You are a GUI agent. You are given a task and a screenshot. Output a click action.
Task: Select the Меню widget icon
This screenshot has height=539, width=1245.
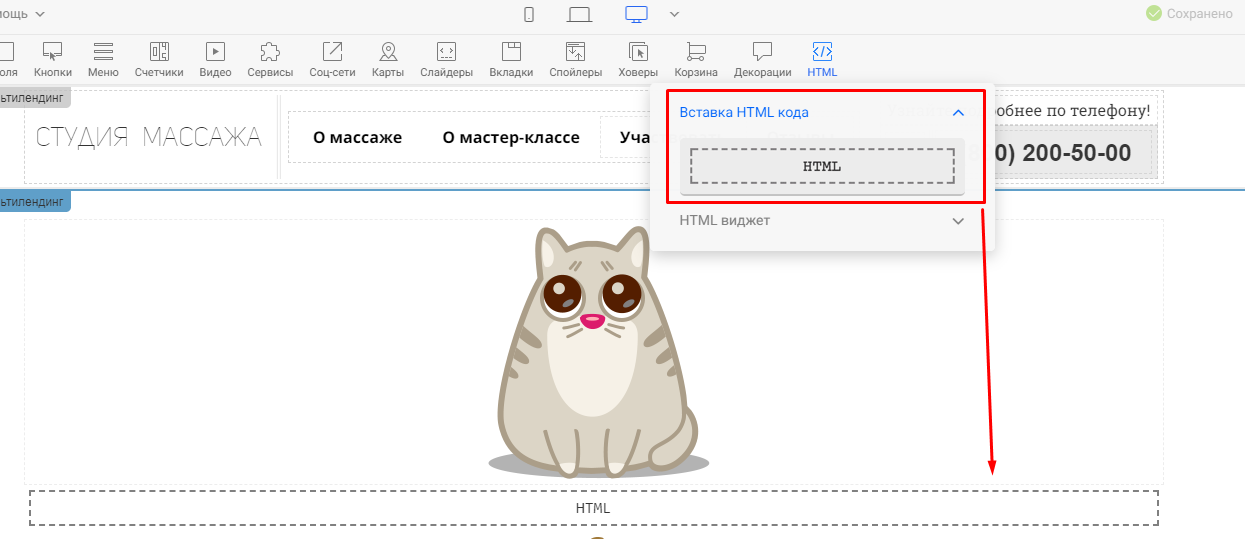[x=103, y=52]
